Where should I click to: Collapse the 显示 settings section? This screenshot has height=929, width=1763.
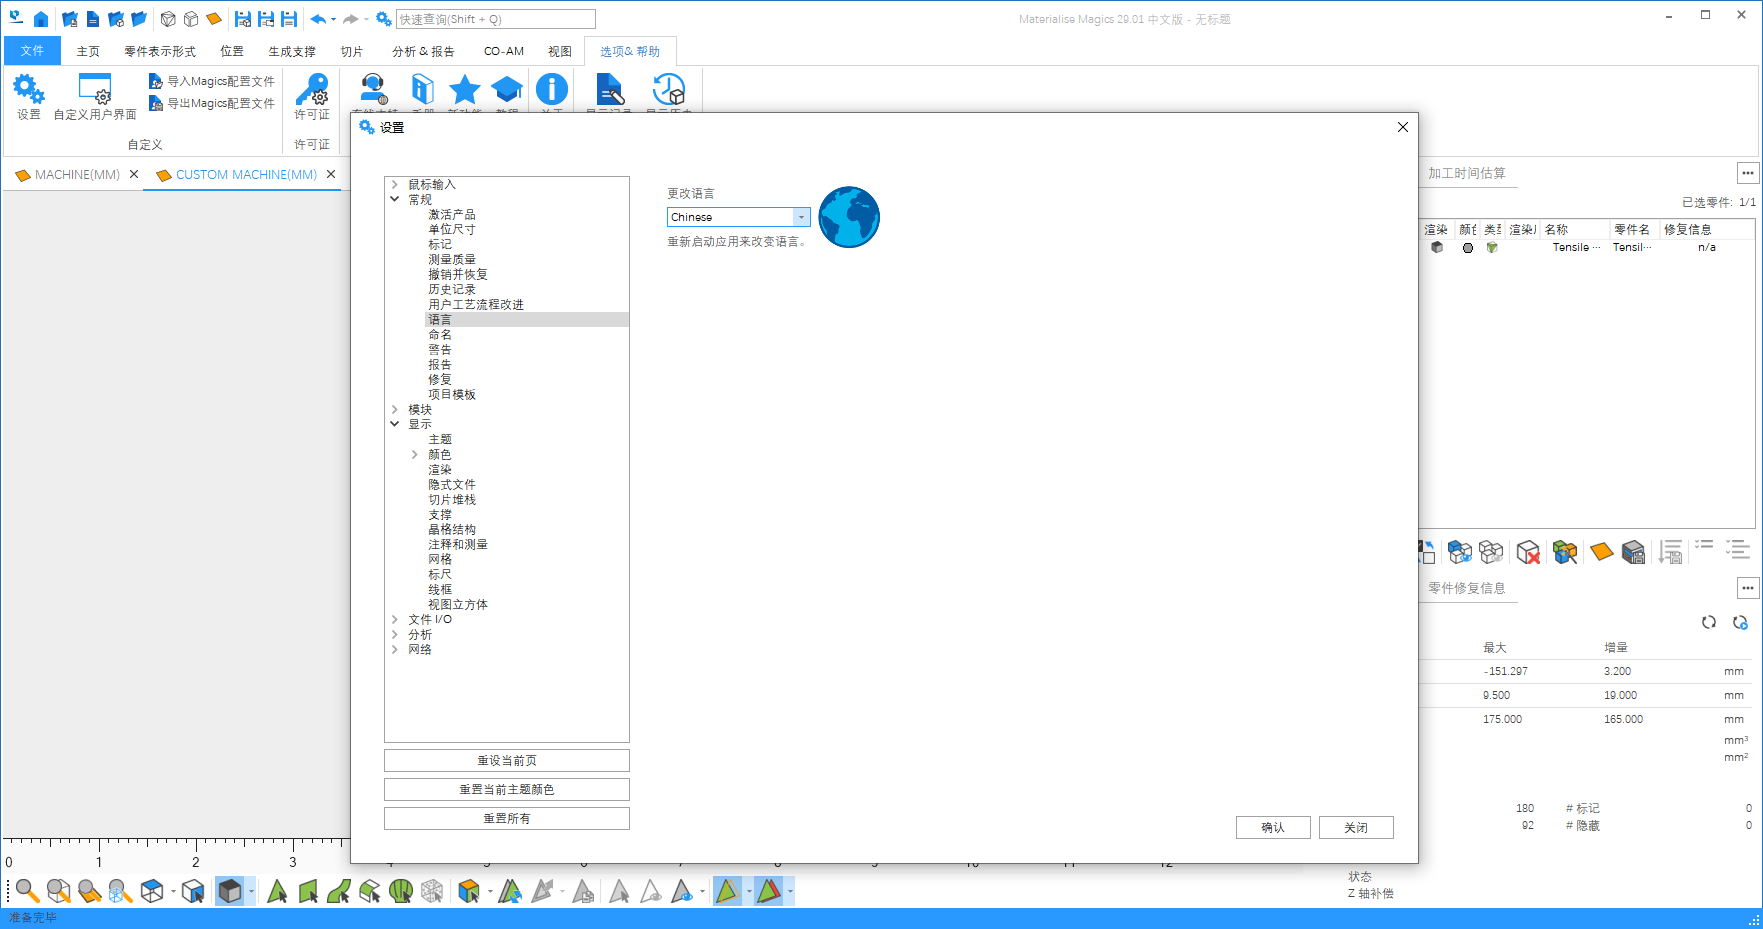[394, 424]
